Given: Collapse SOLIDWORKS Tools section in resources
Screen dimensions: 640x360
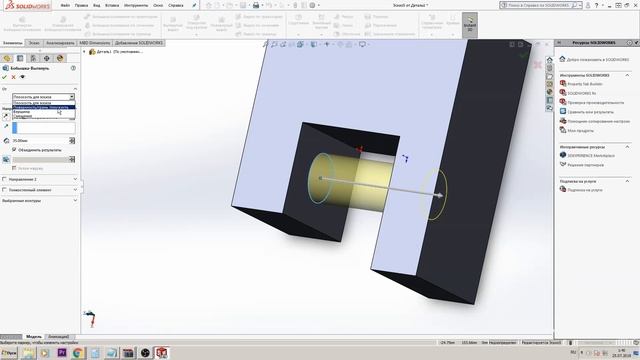Looking at the screenshot, I should [627, 75].
